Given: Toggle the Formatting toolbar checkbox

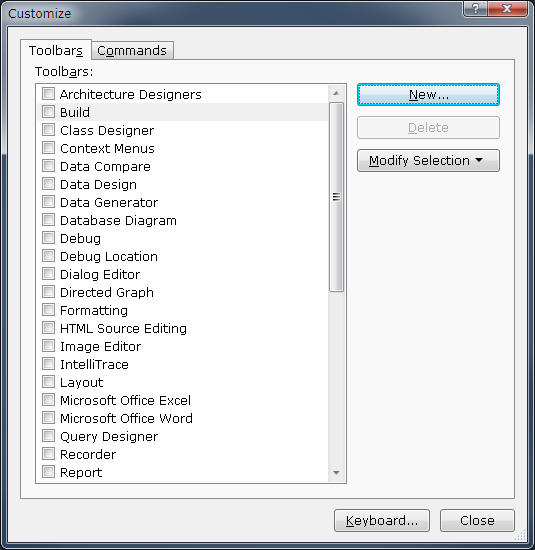Looking at the screenshot, I should pyautogui.click(x=48, y=310).
